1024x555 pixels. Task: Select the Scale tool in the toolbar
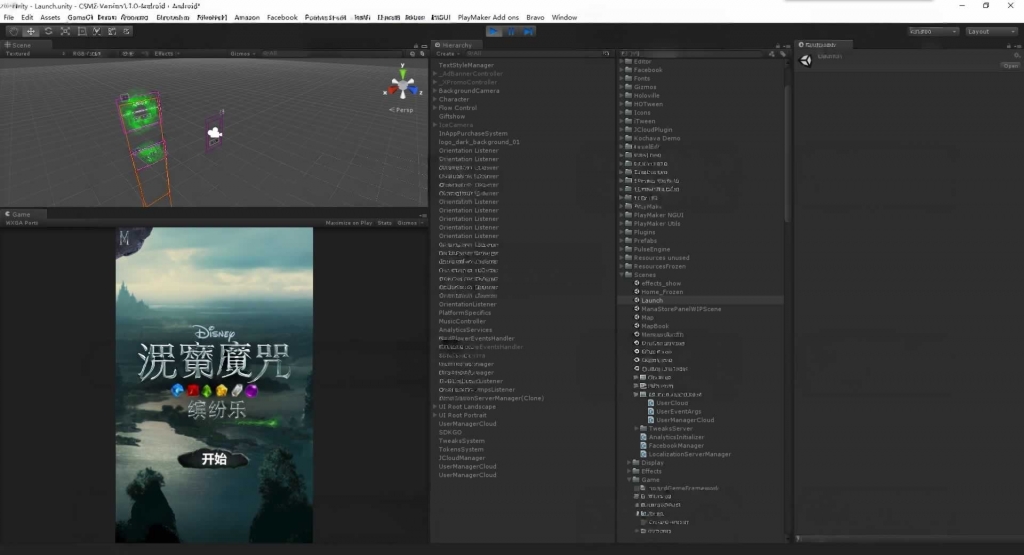tap(65, 31)
